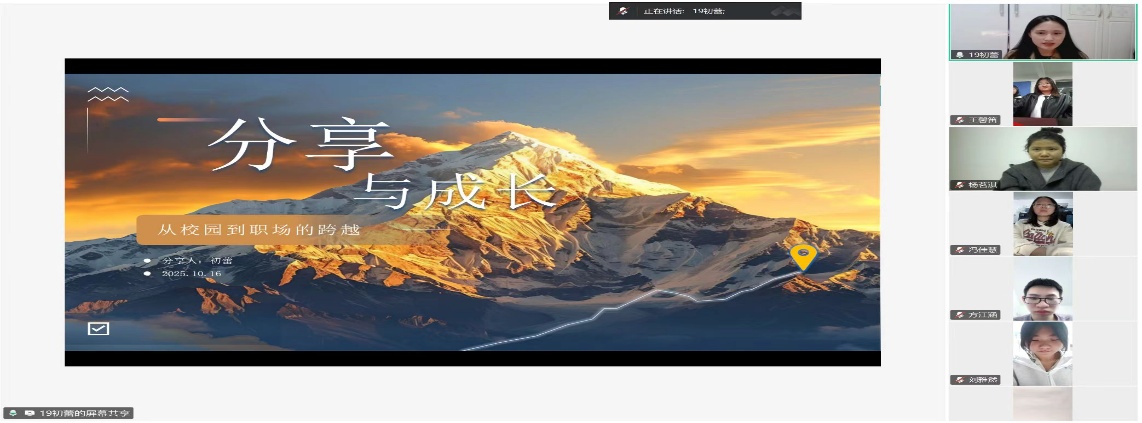Click the mic icon on 杨若淑's video label

pyautogui.click(x=959, y=185)
